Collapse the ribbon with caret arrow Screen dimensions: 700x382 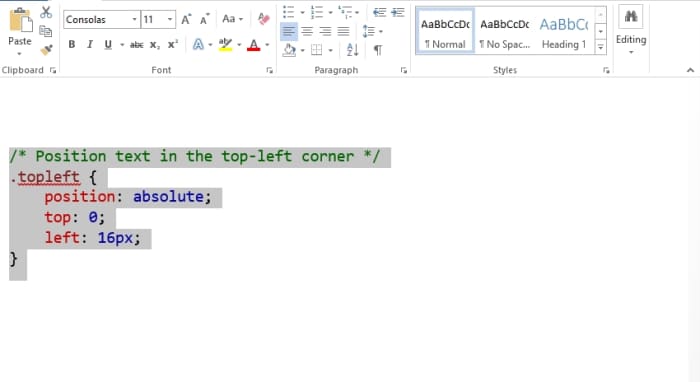click(690, 70)
